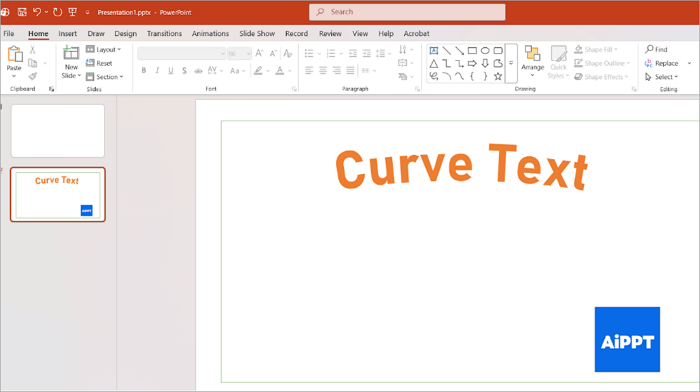Image resolution: width=700 pixels, height=392 pixels.
Task: Switch to the Animations tab
Action: point(210,33)
